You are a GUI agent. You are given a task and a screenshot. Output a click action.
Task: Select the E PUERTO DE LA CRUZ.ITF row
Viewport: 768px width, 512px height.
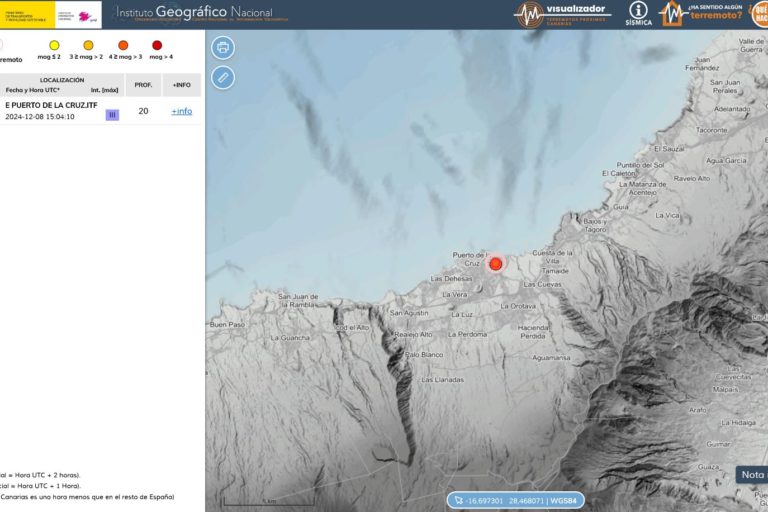pyautogui.click(x=100, y=111)
